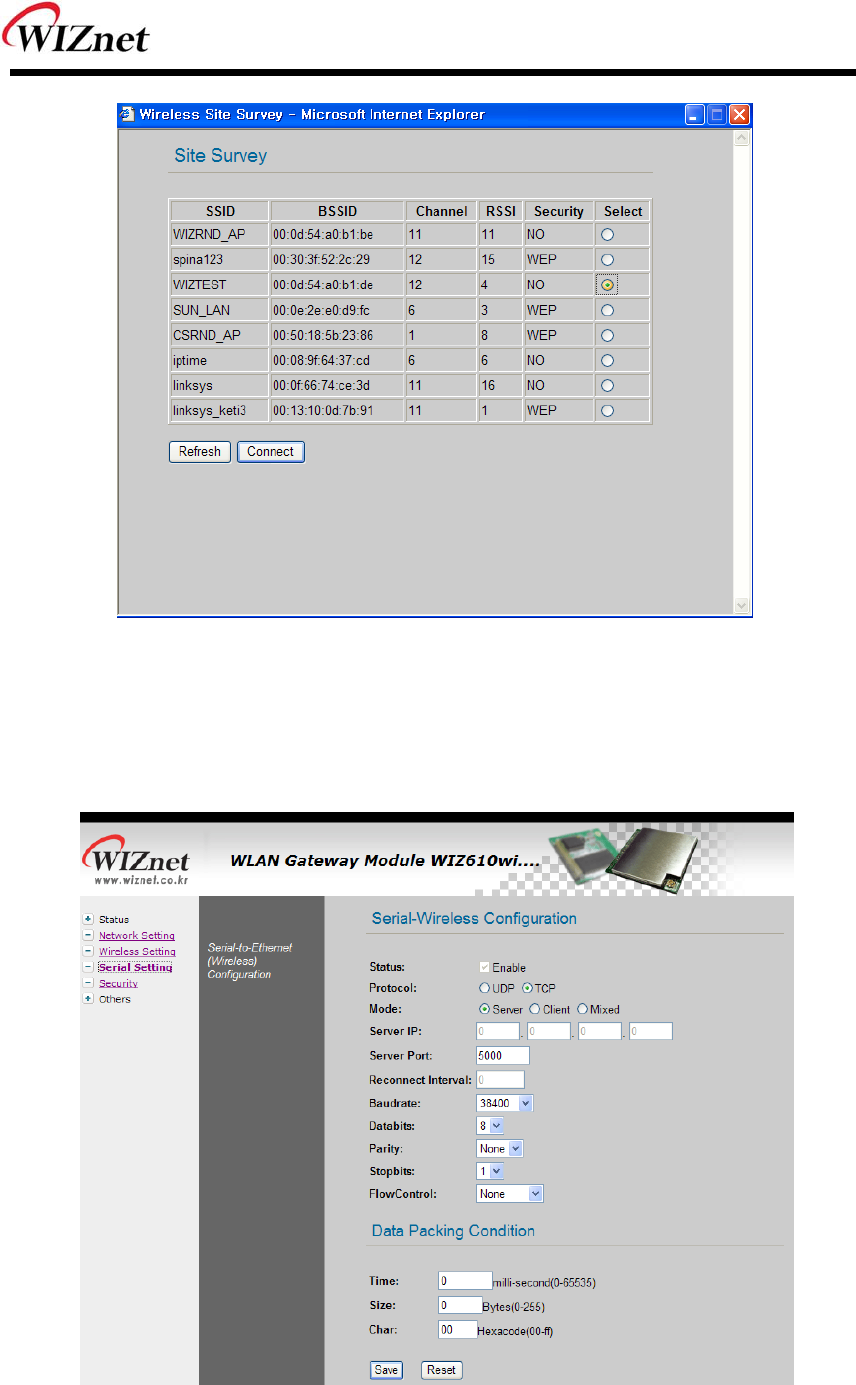Image resolution: width=856 pixels, height=1385 pixels.
Task: Open the Security page link
Action: tap(118, 983)
